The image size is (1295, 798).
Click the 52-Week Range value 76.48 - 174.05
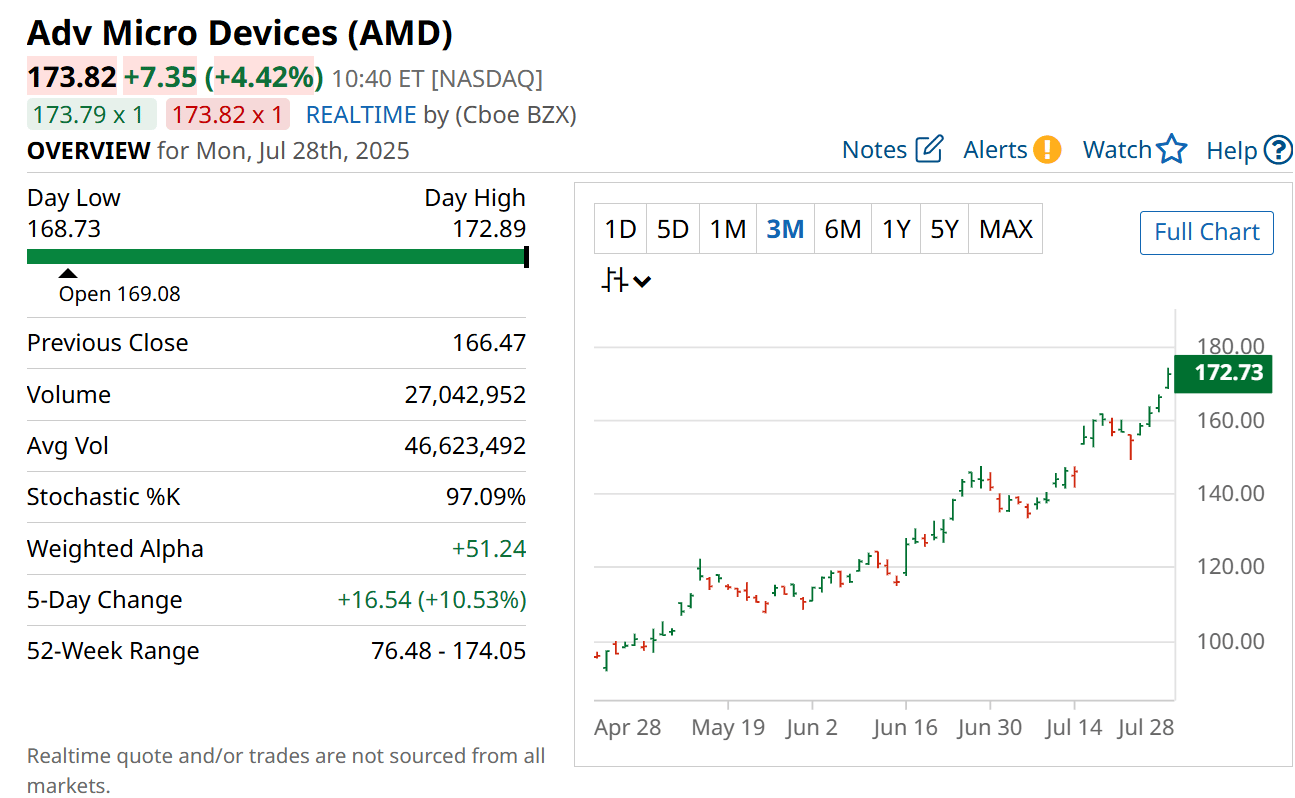click(449, 651)
